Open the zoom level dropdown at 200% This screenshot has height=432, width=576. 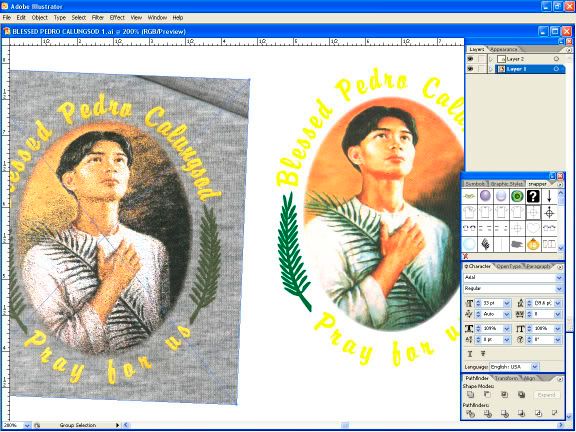click(x=27, y=425)
